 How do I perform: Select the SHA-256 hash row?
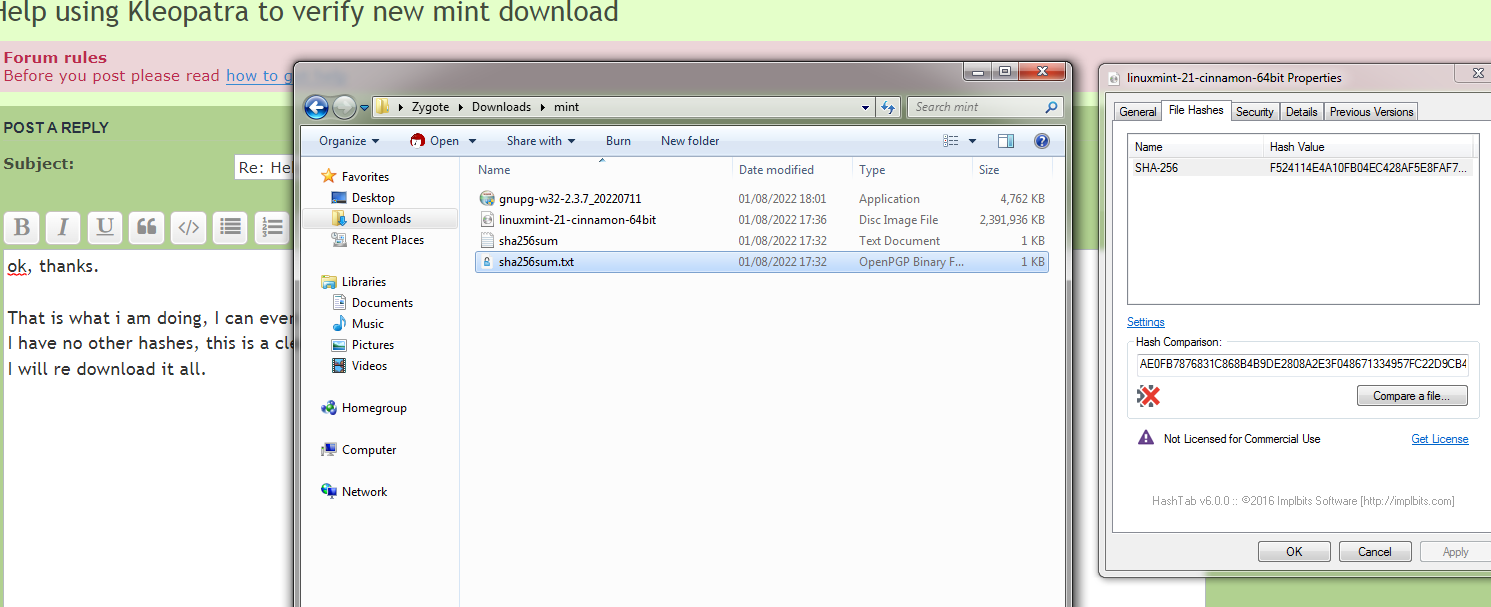pyautogui.click(x=1303, y=168)
